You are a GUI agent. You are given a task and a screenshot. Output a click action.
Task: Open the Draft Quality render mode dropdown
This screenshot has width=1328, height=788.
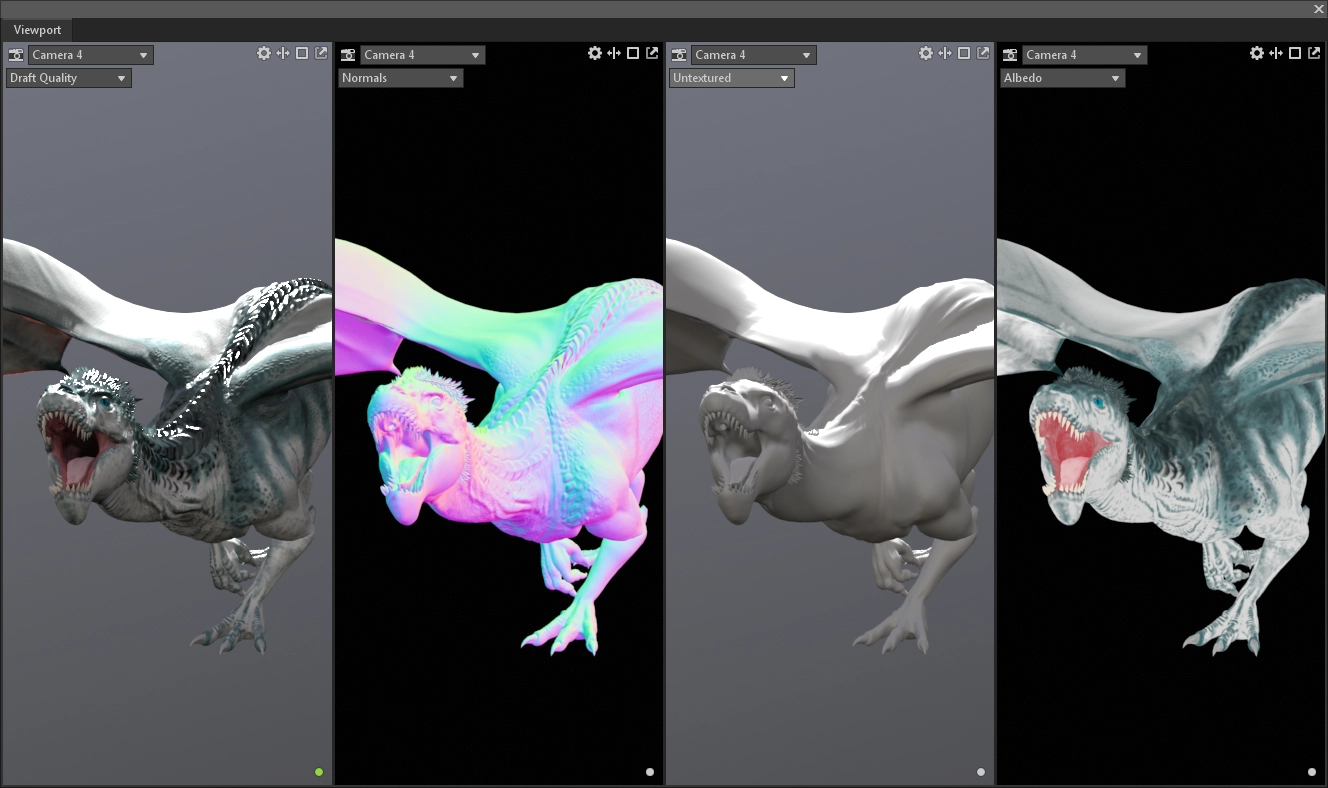click(x=69, y=78)
